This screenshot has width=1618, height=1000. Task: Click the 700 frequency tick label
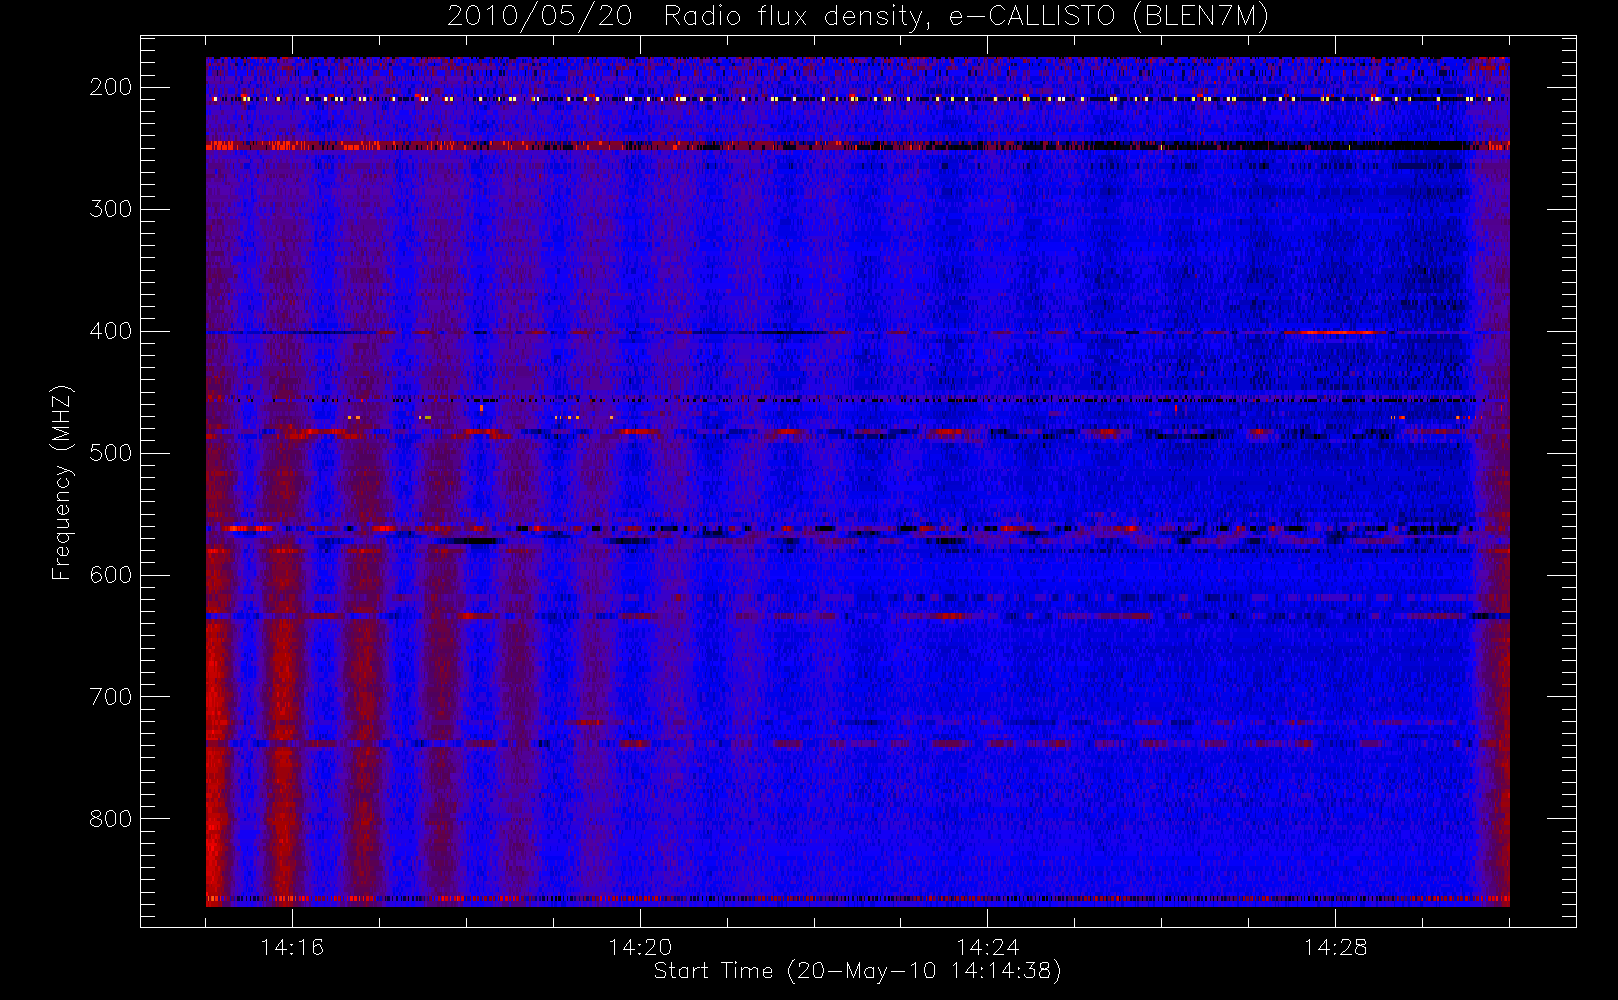click(111, 697)
